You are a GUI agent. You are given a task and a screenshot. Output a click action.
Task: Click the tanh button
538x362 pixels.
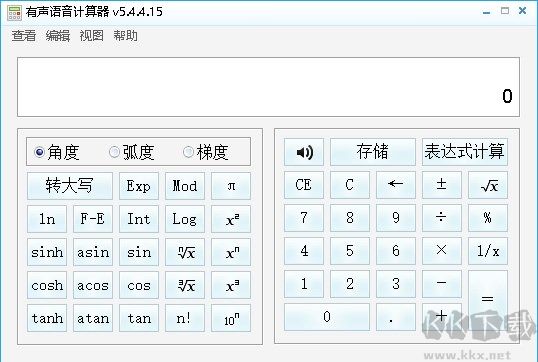[x=47, y=318]
